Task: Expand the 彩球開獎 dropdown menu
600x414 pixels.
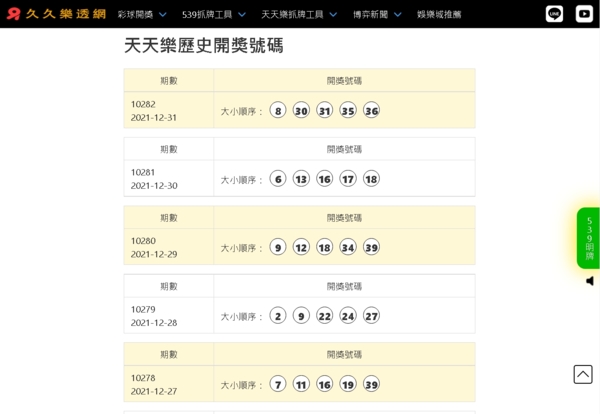Action: (x=141, y=15)
